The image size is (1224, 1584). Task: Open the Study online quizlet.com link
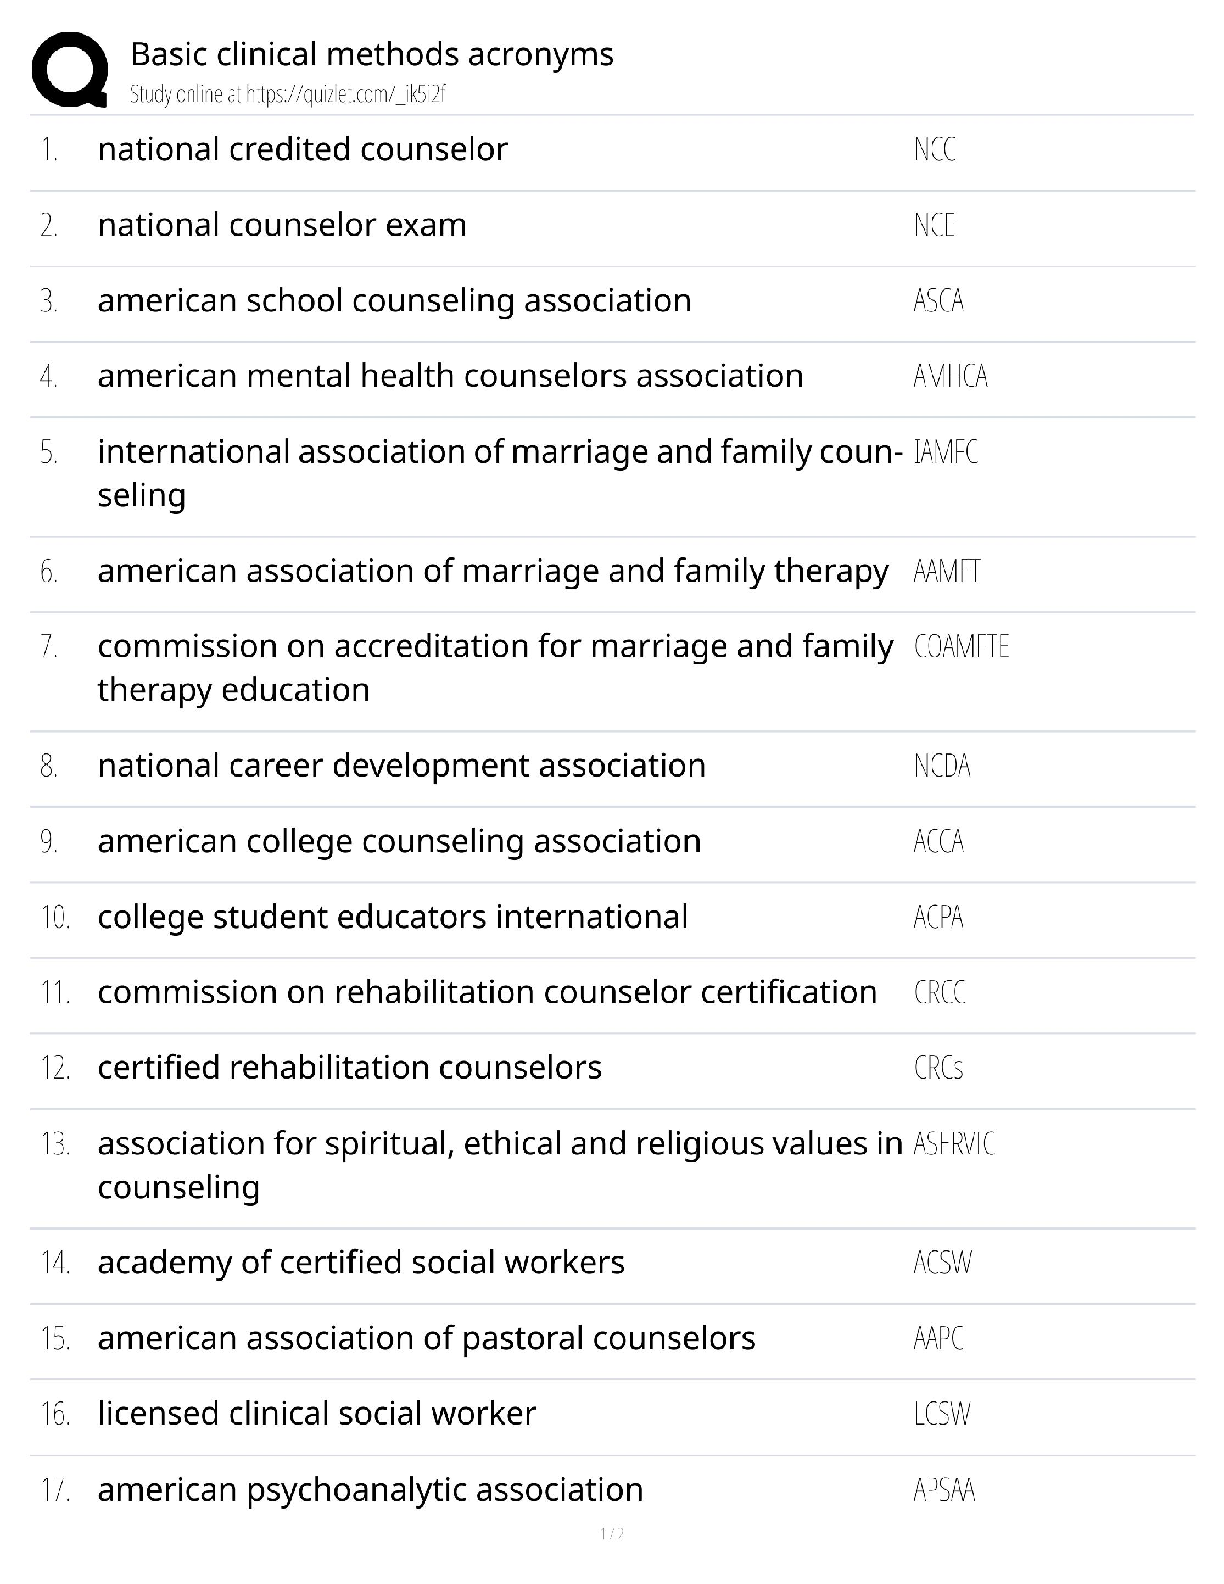[x=287, y=95]
